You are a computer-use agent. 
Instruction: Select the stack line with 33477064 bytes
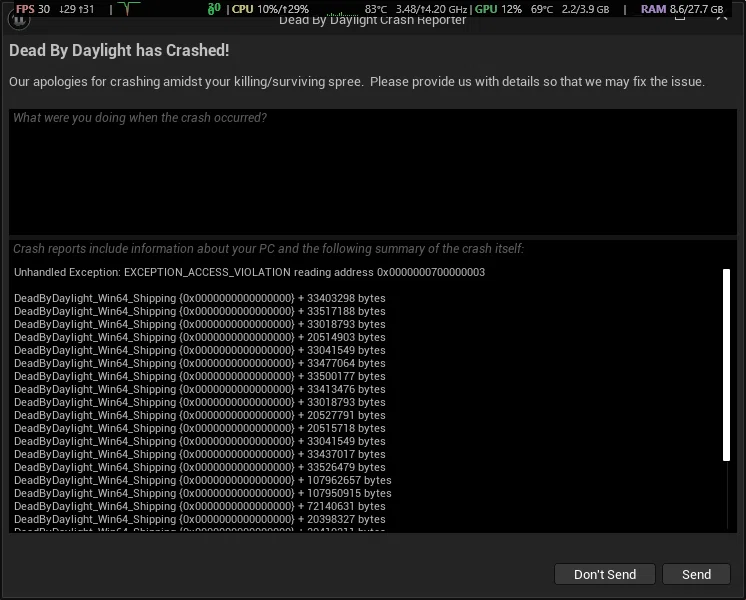[199, 363]
